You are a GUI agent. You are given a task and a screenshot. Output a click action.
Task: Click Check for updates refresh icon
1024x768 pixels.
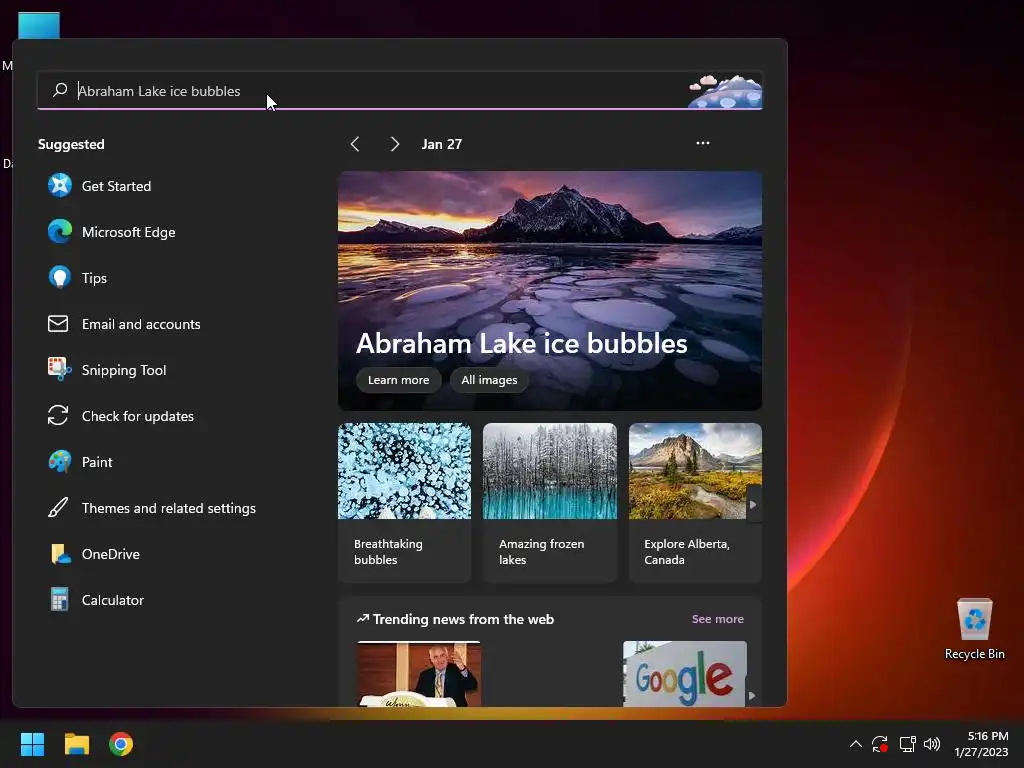[x=58, y=415]
